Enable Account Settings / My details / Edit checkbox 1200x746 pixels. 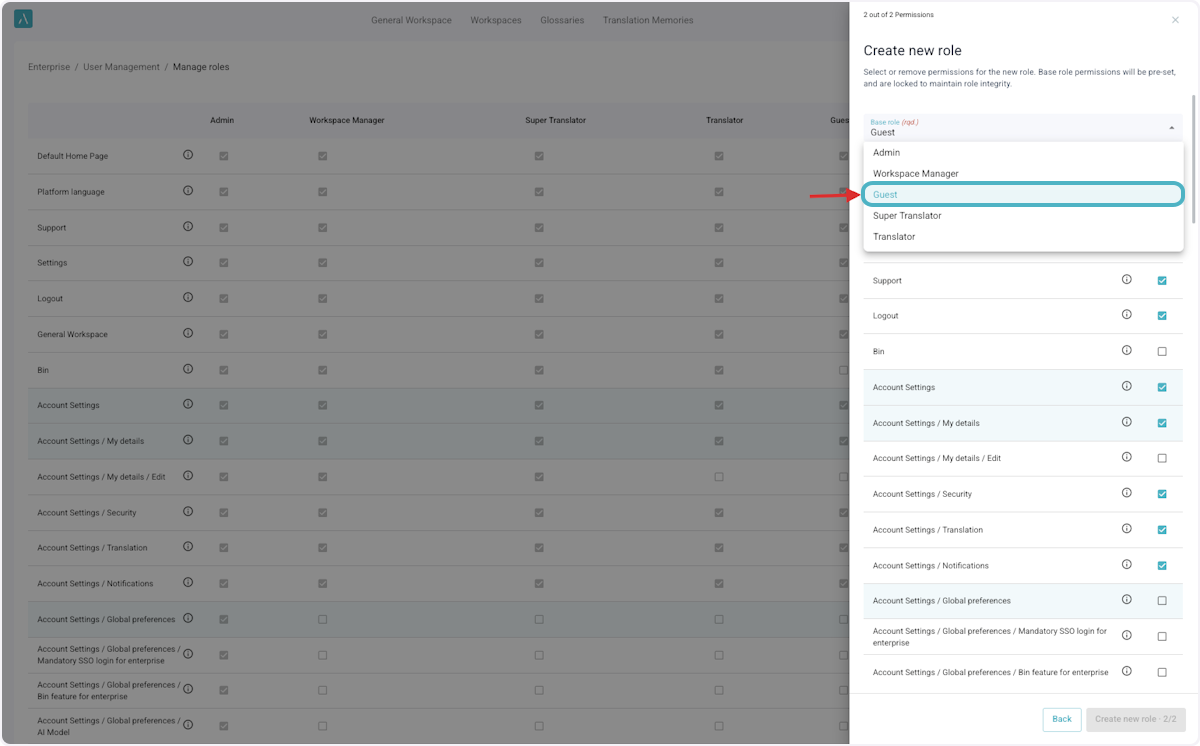tap(1162, 458)
